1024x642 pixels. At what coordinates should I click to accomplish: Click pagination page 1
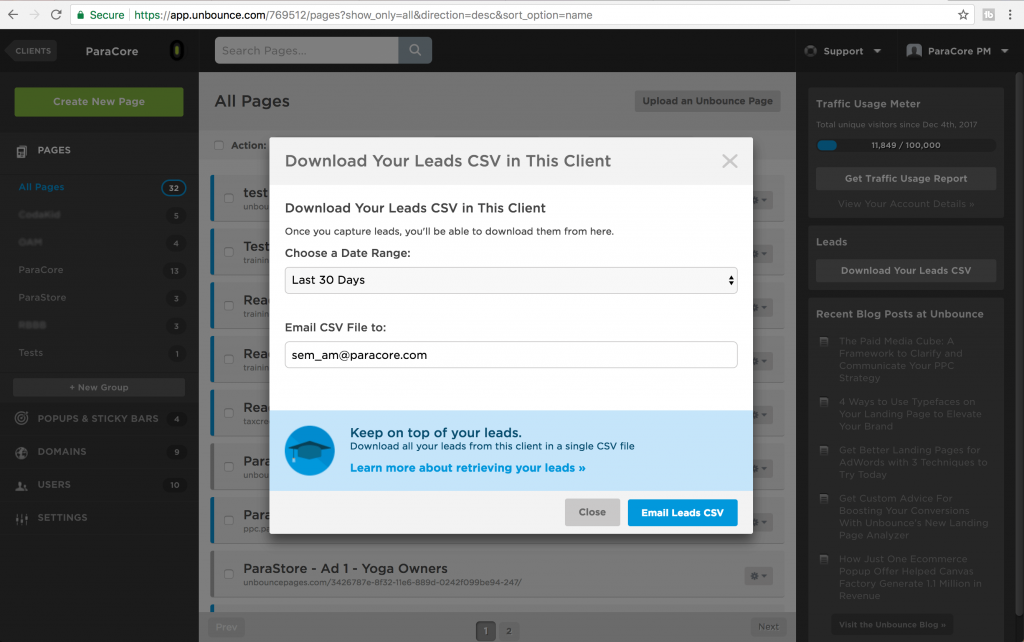point(485,631)
